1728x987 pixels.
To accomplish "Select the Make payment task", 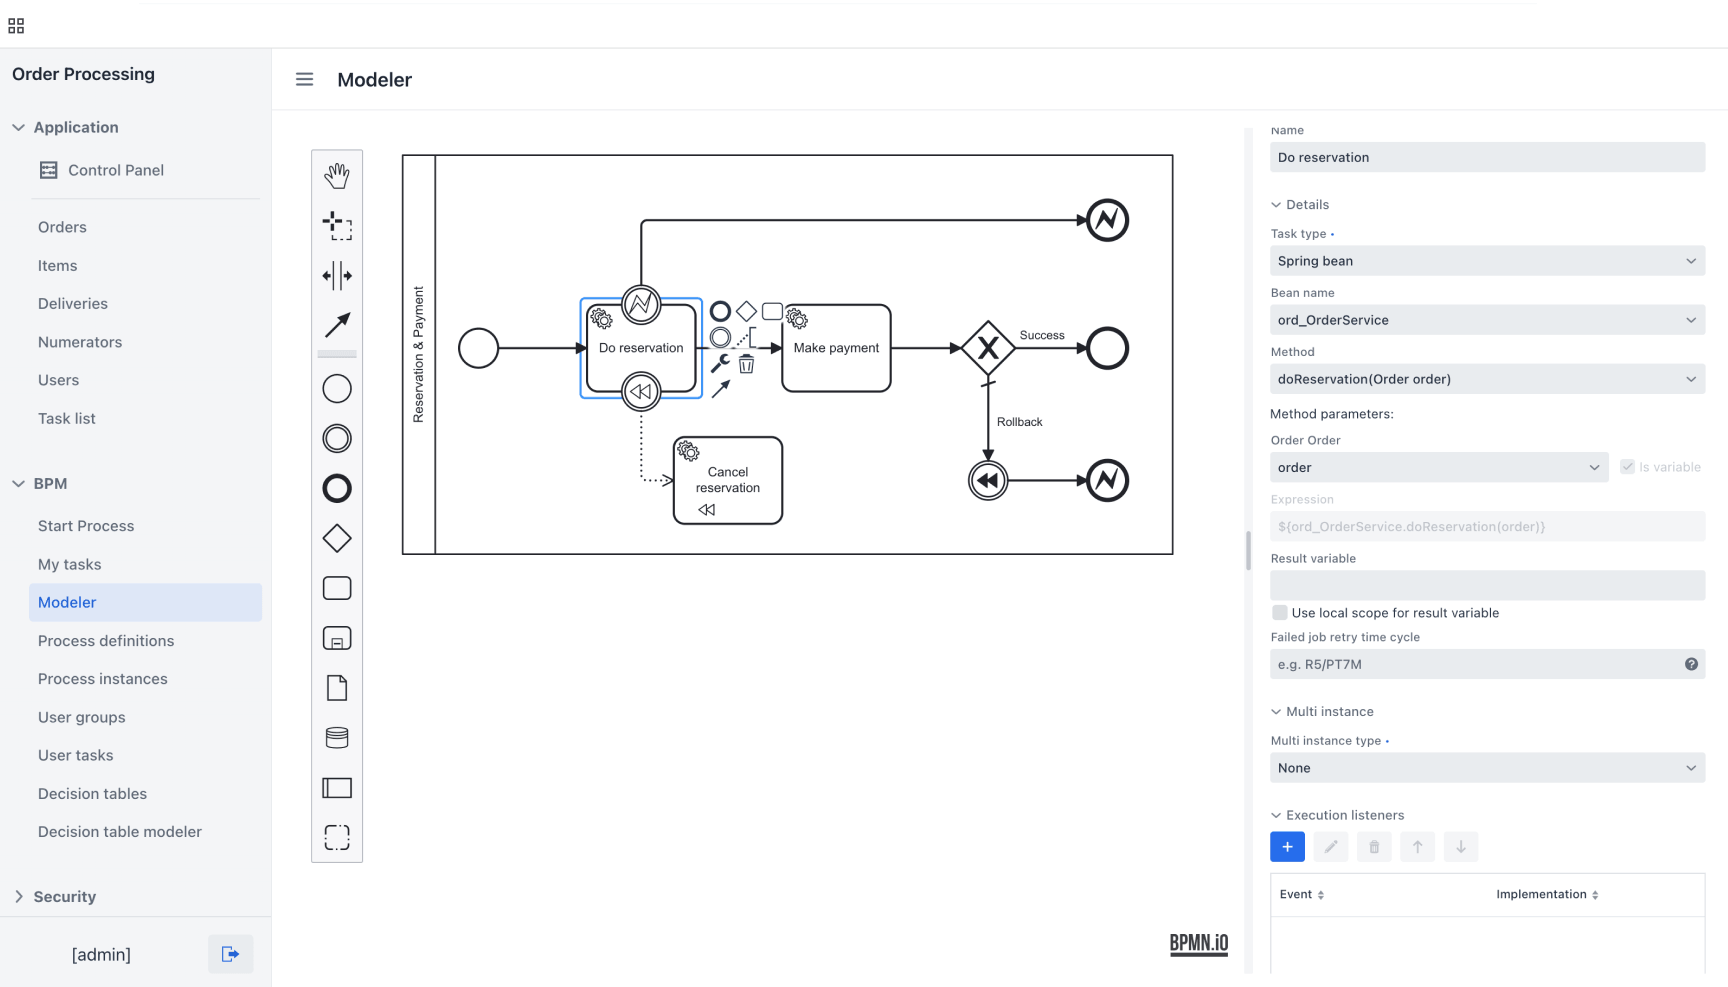I will [x=836, y=348].
